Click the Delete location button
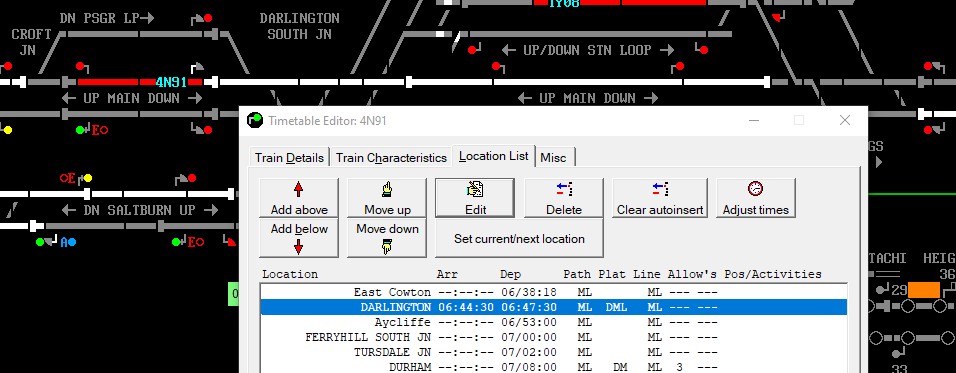 tap(563, 198)
